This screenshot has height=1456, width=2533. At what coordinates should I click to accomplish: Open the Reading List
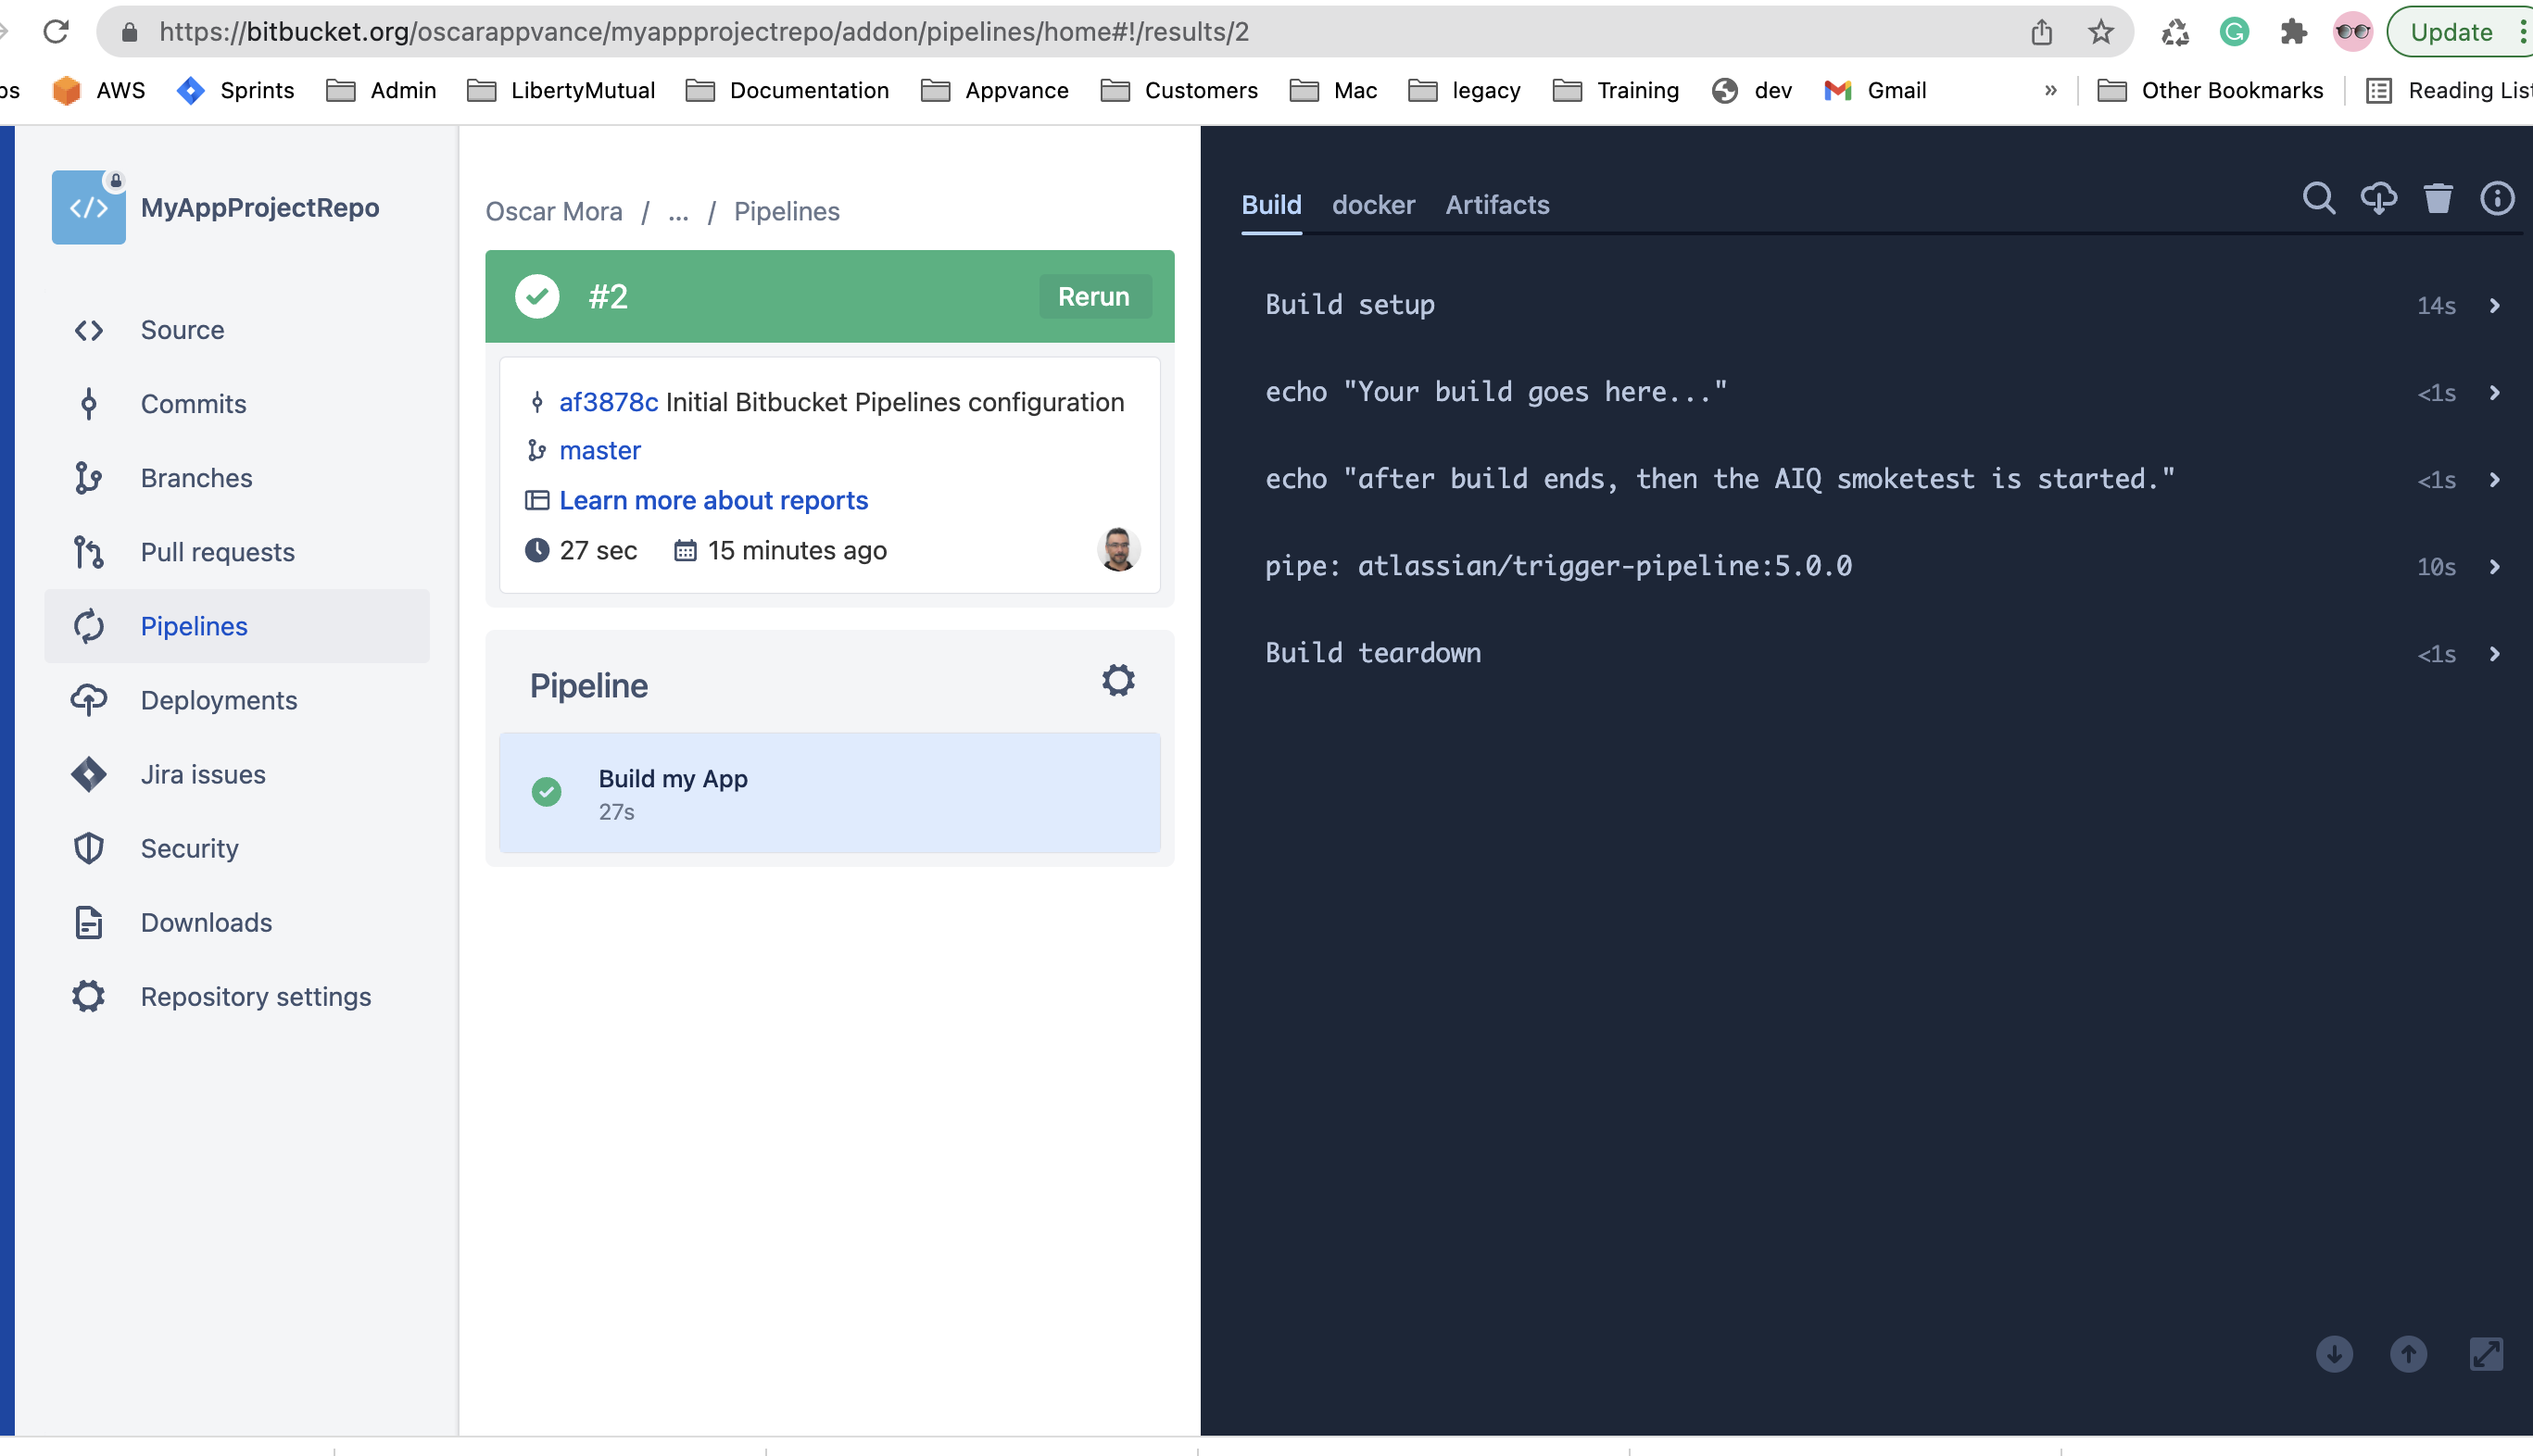[2448, 90]
